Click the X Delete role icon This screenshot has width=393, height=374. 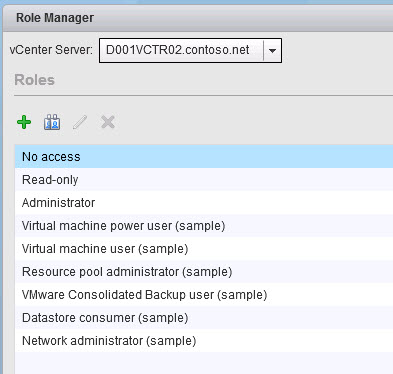[108, 122]
